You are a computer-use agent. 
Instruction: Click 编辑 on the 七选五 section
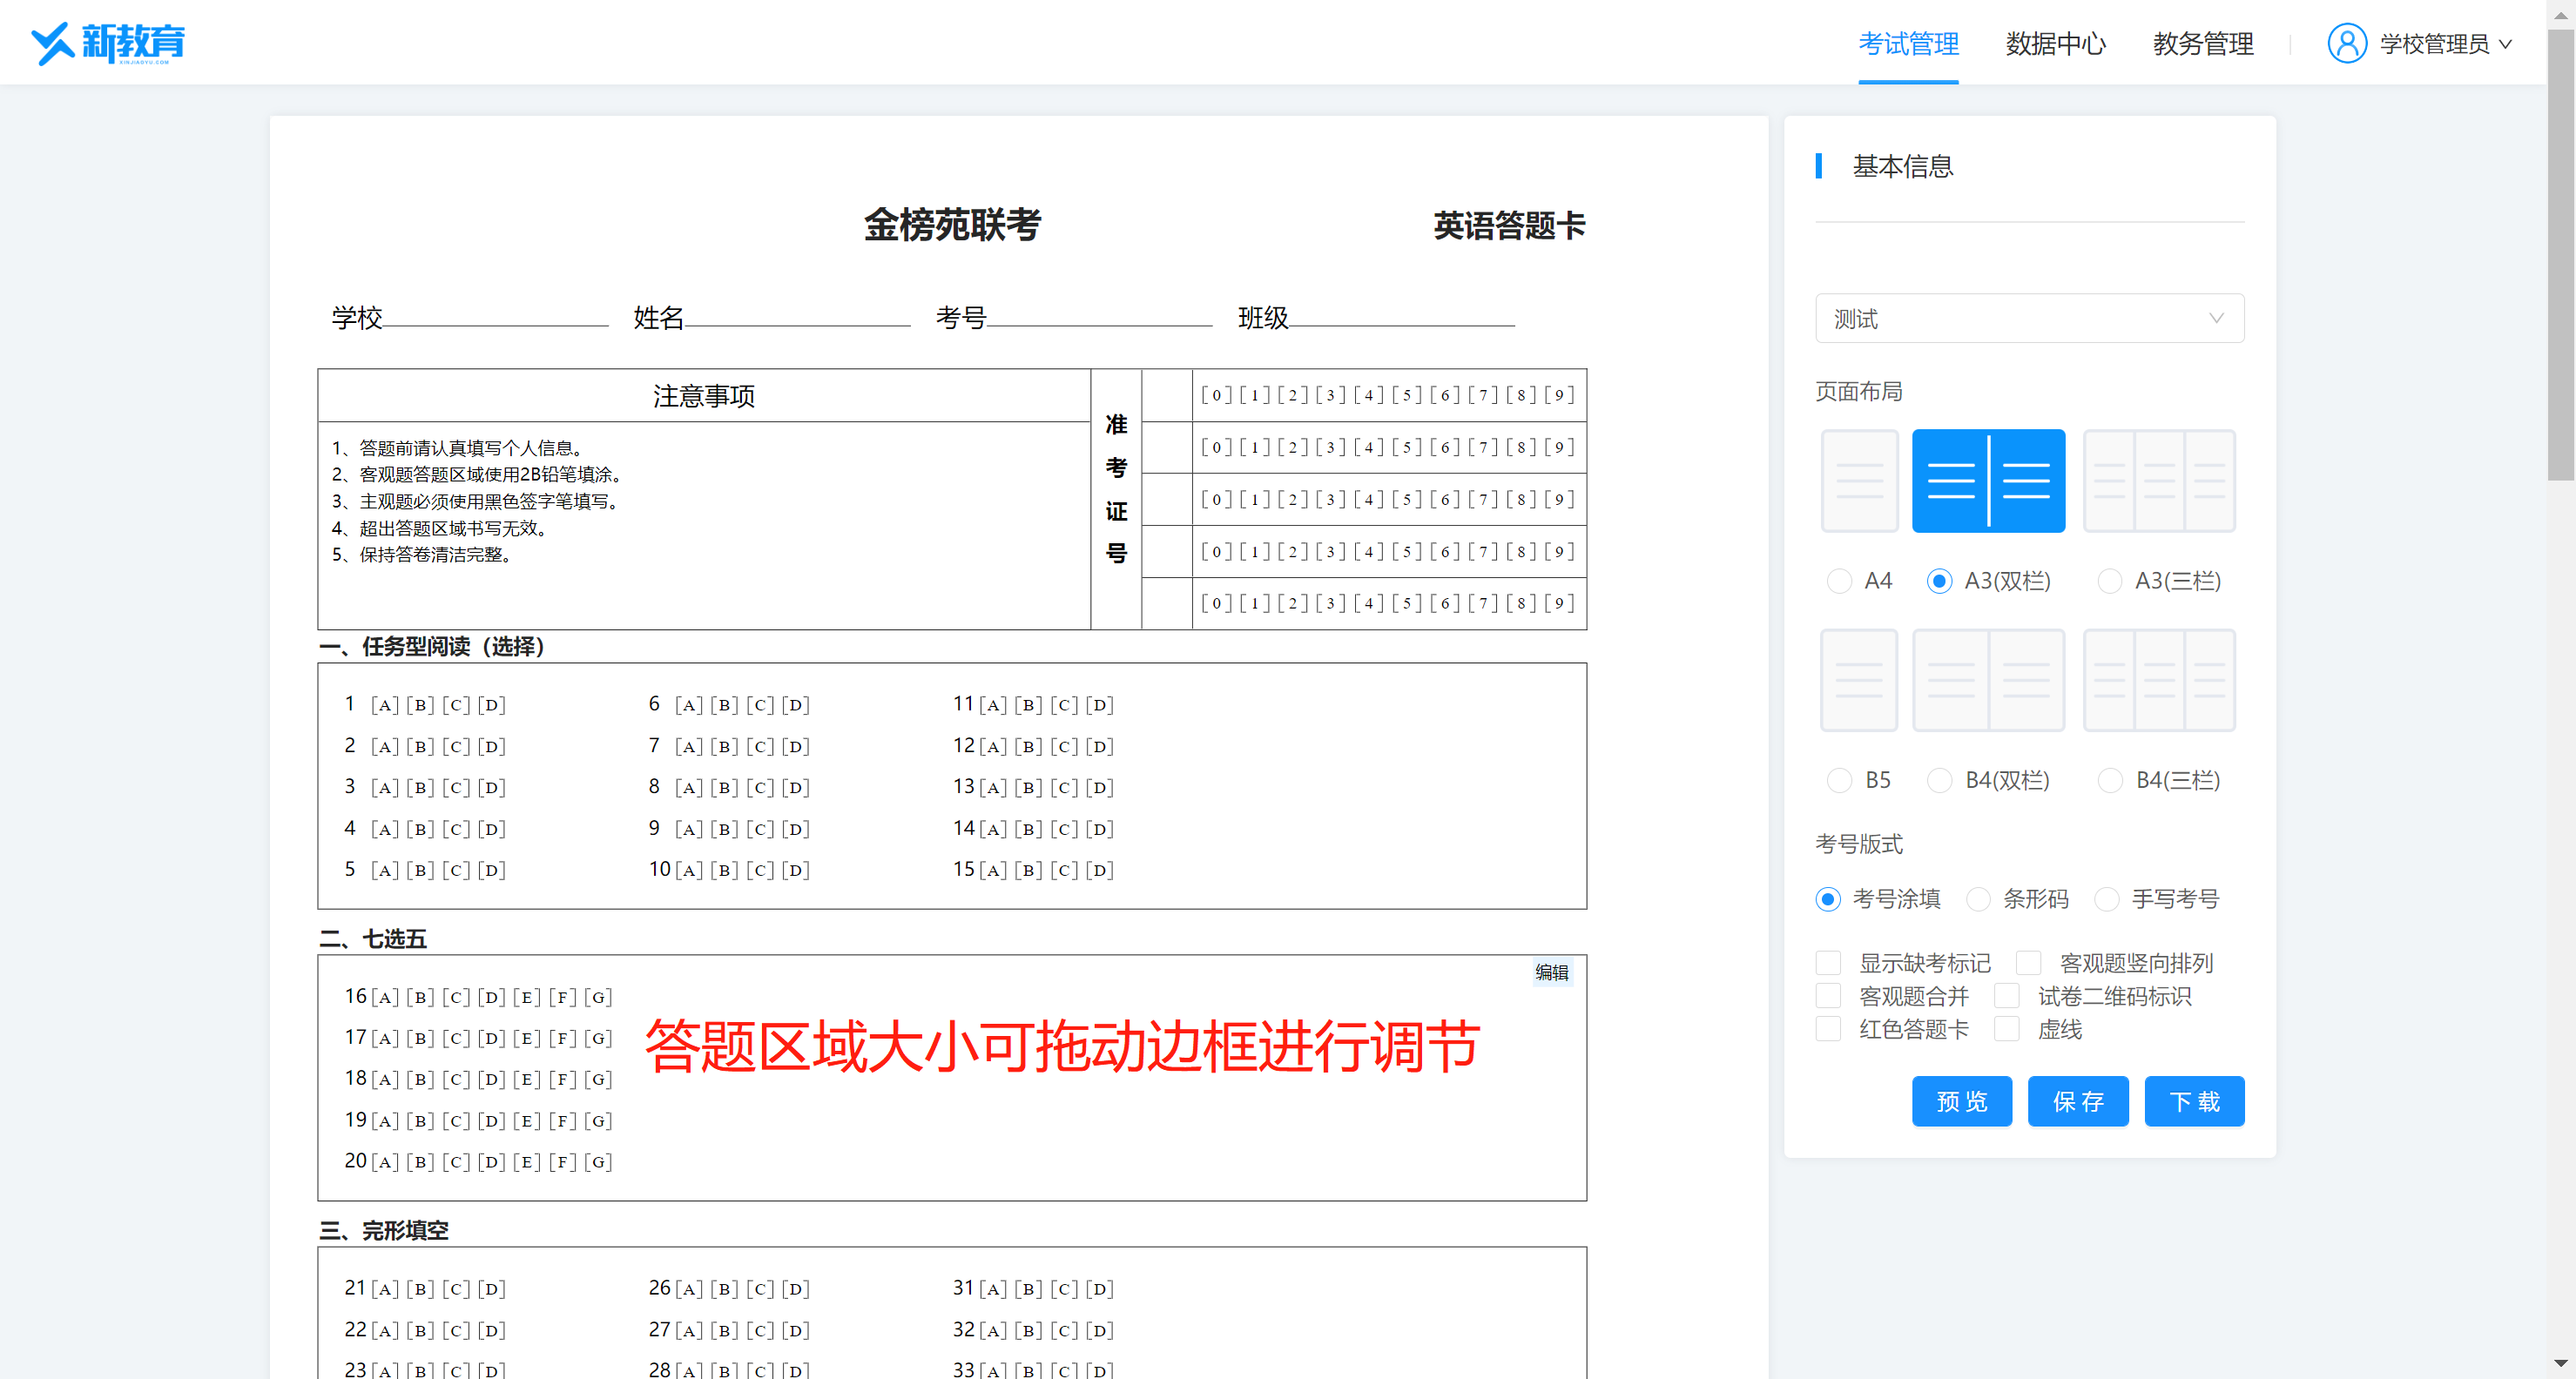click(1551, 972)
